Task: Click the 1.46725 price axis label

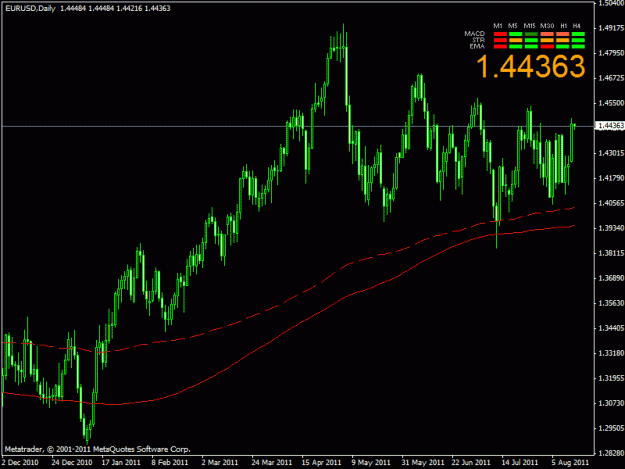Action: click(x=611, y=78)
